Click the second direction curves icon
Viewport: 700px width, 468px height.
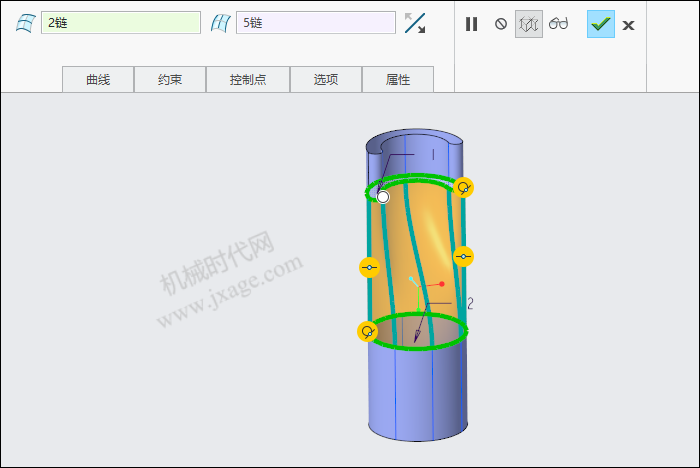(221, 23)
